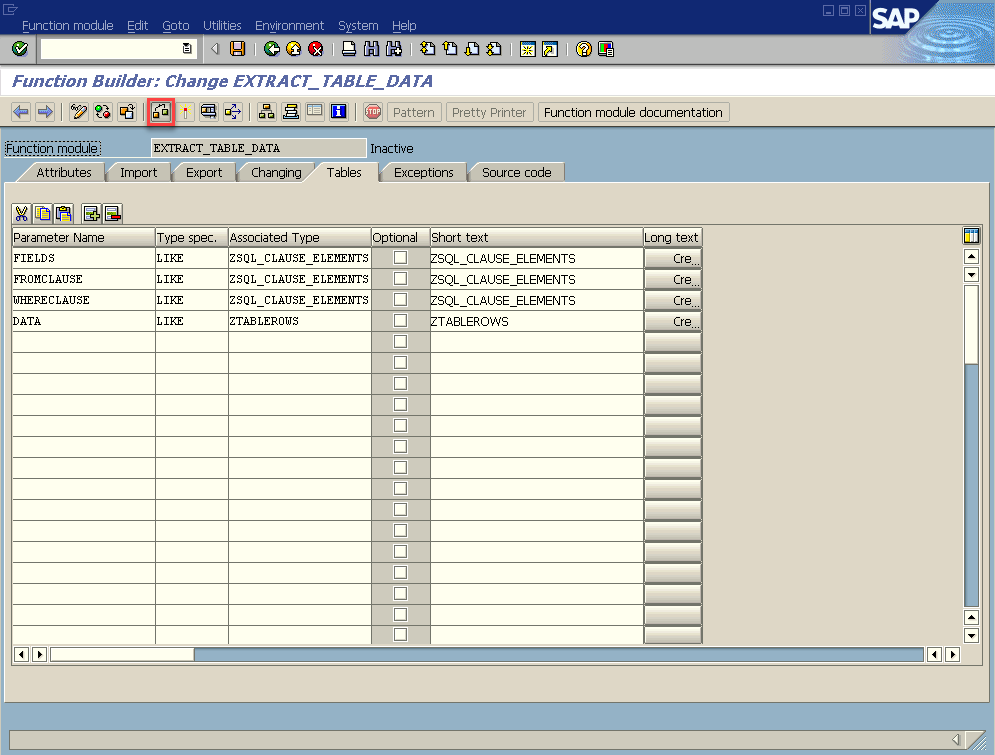Open the Utilities menu
The width and height of the screenshot is (995, 755).
point(222,26)
